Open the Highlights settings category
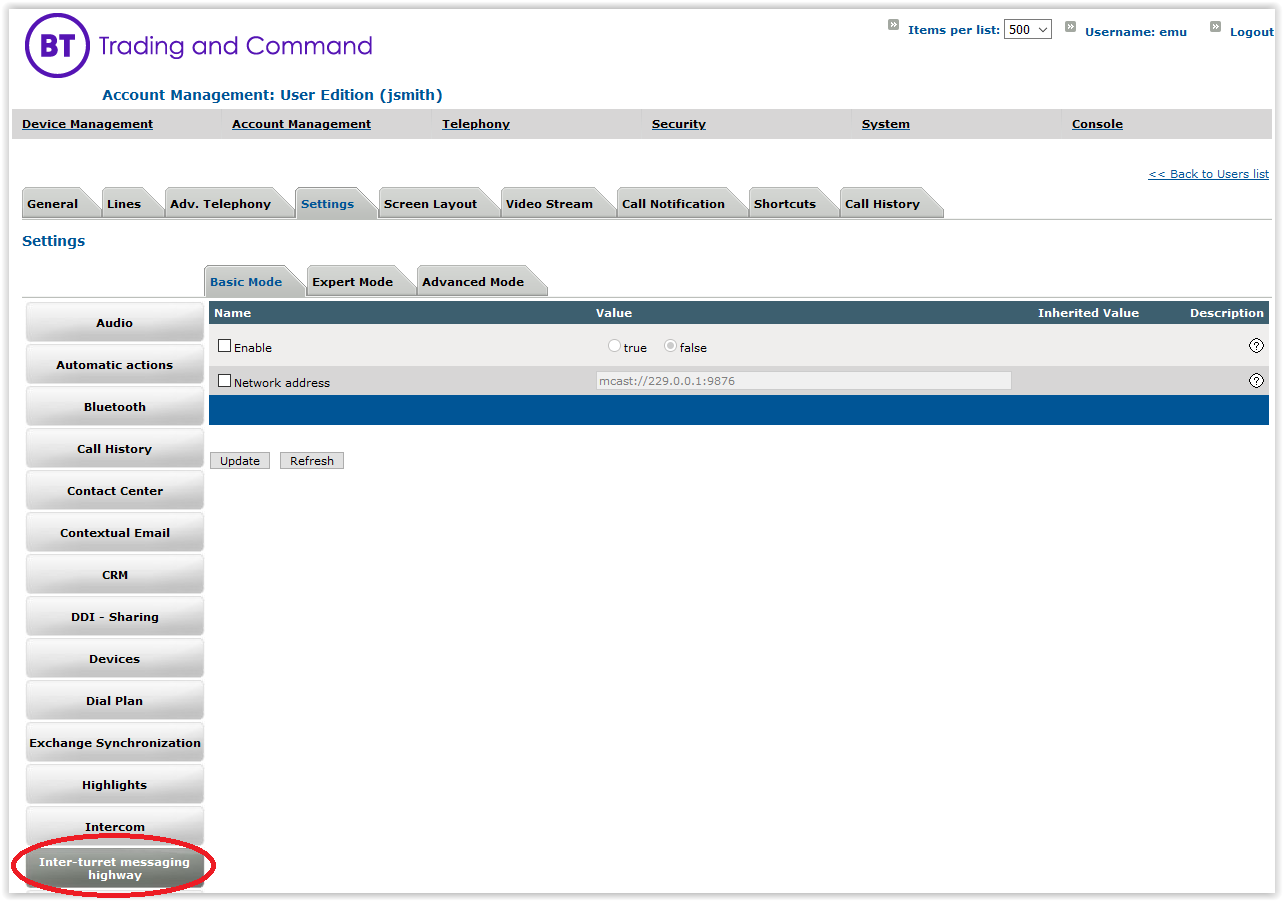1283x901 pixels. (x=115, y=785)
